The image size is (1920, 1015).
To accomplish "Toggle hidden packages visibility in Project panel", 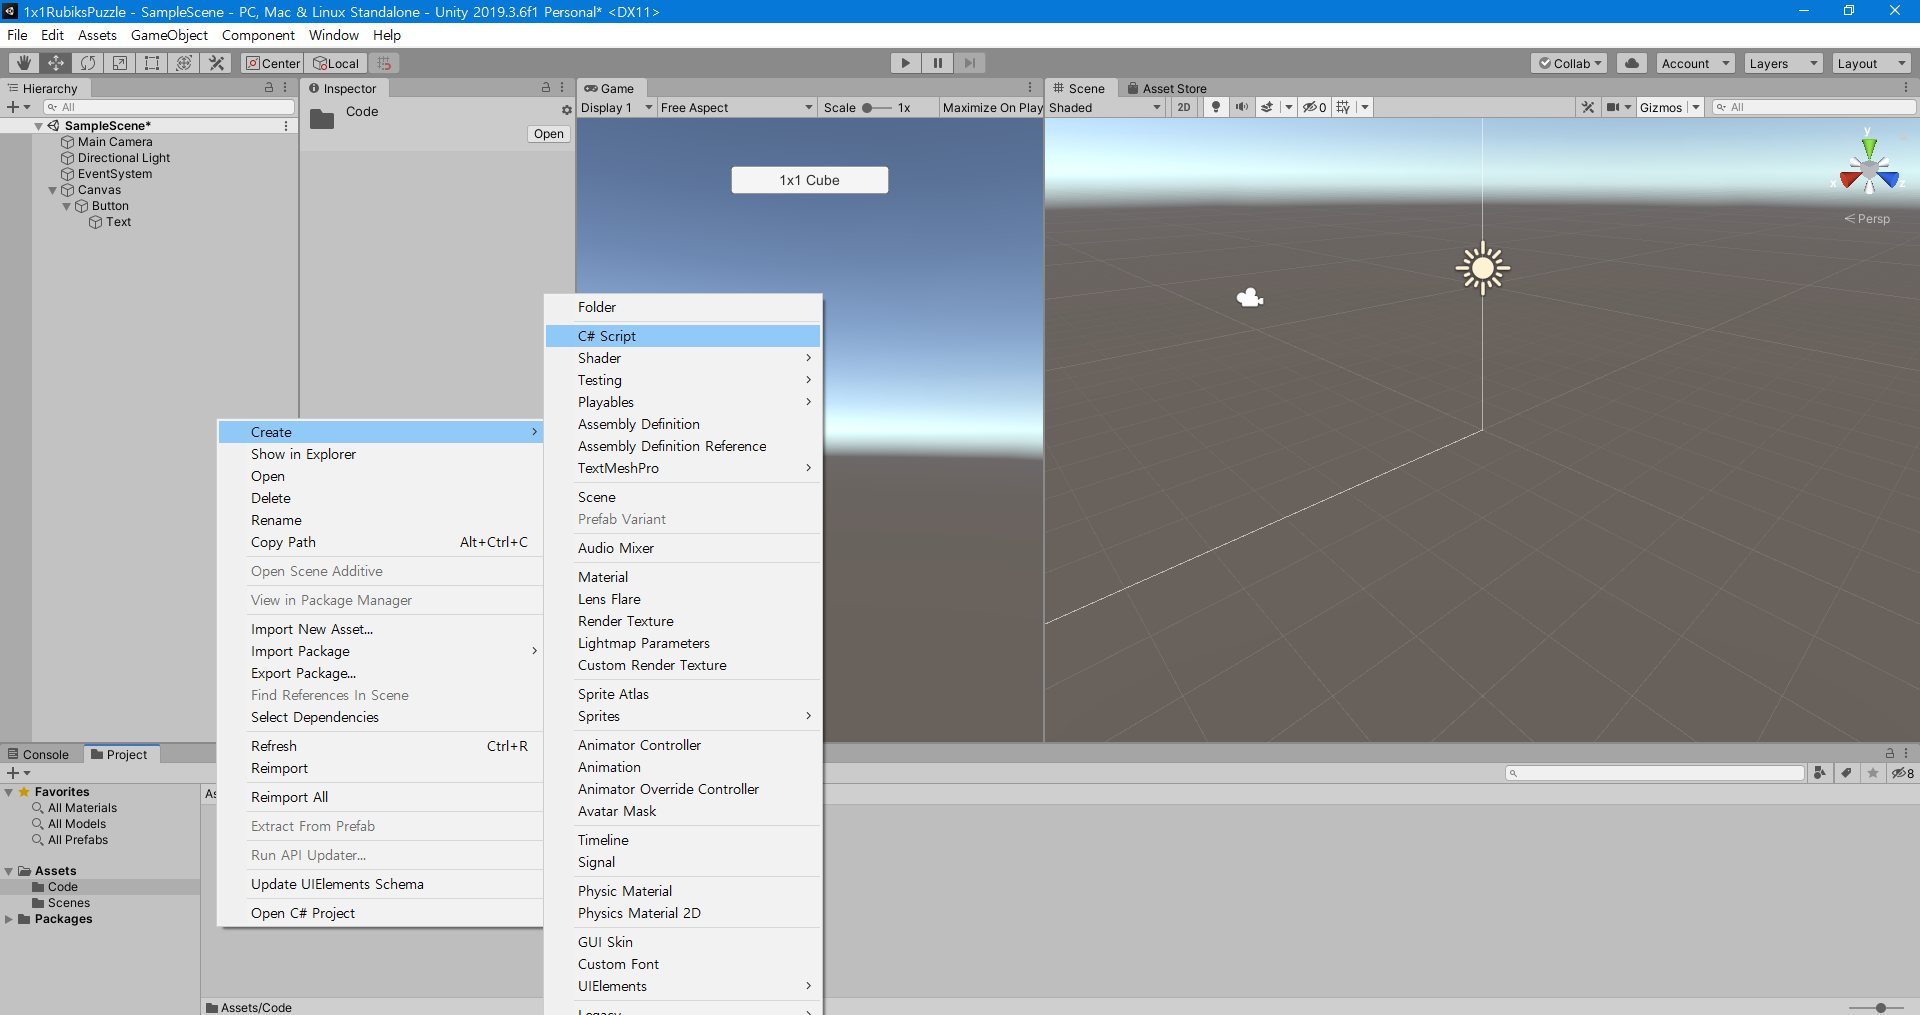I will [1903, 773].
